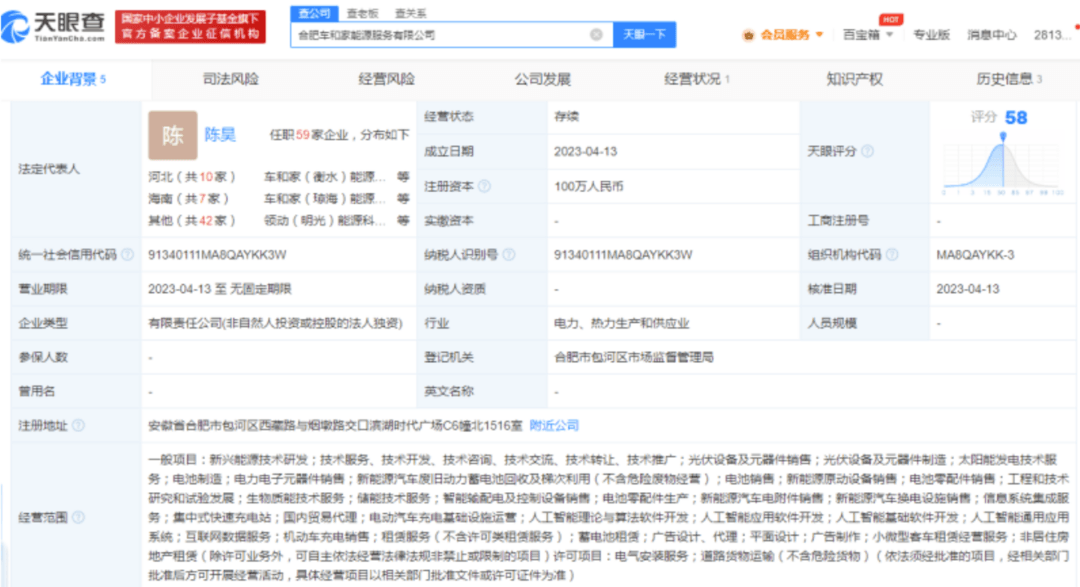Switch to 历史信息 tab
The image size is (1080, 587).
tap(1009, 79)
